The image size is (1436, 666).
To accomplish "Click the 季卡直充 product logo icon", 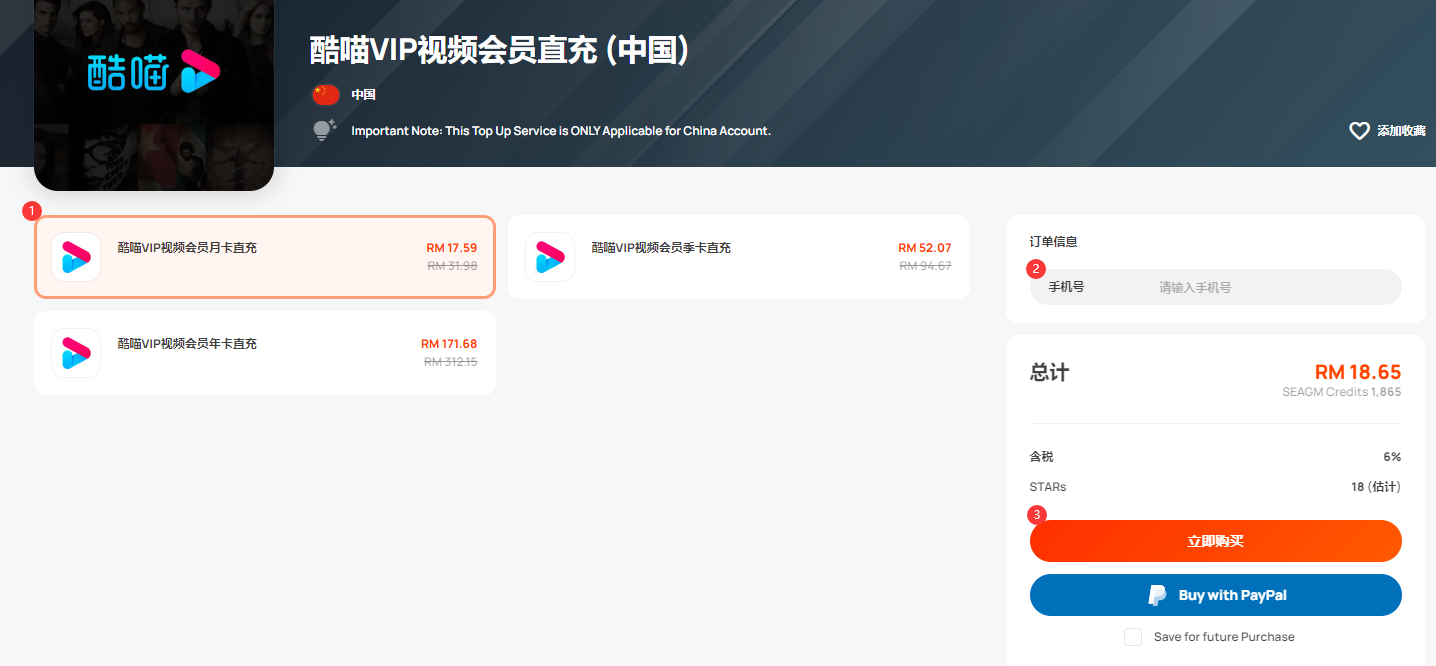I will tap(550, 257).
